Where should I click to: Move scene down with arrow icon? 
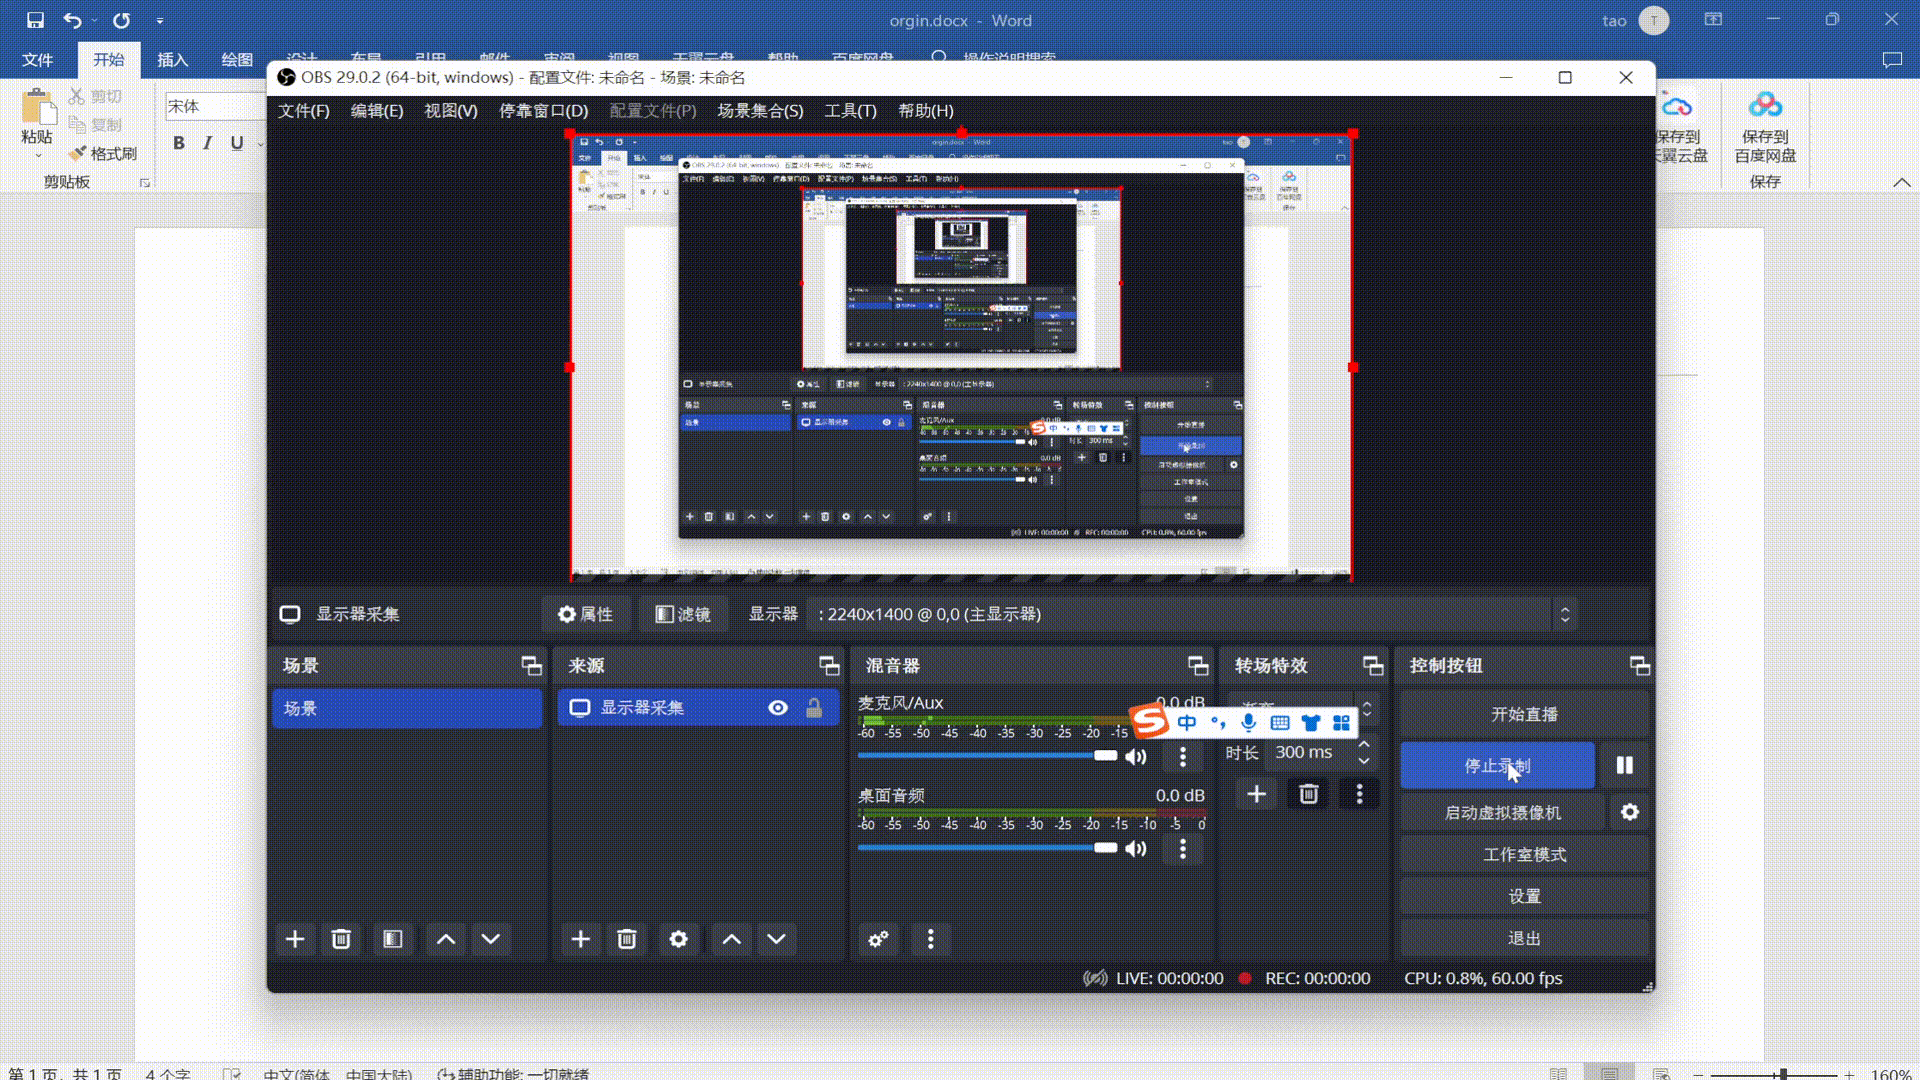(x=491, y=939)
